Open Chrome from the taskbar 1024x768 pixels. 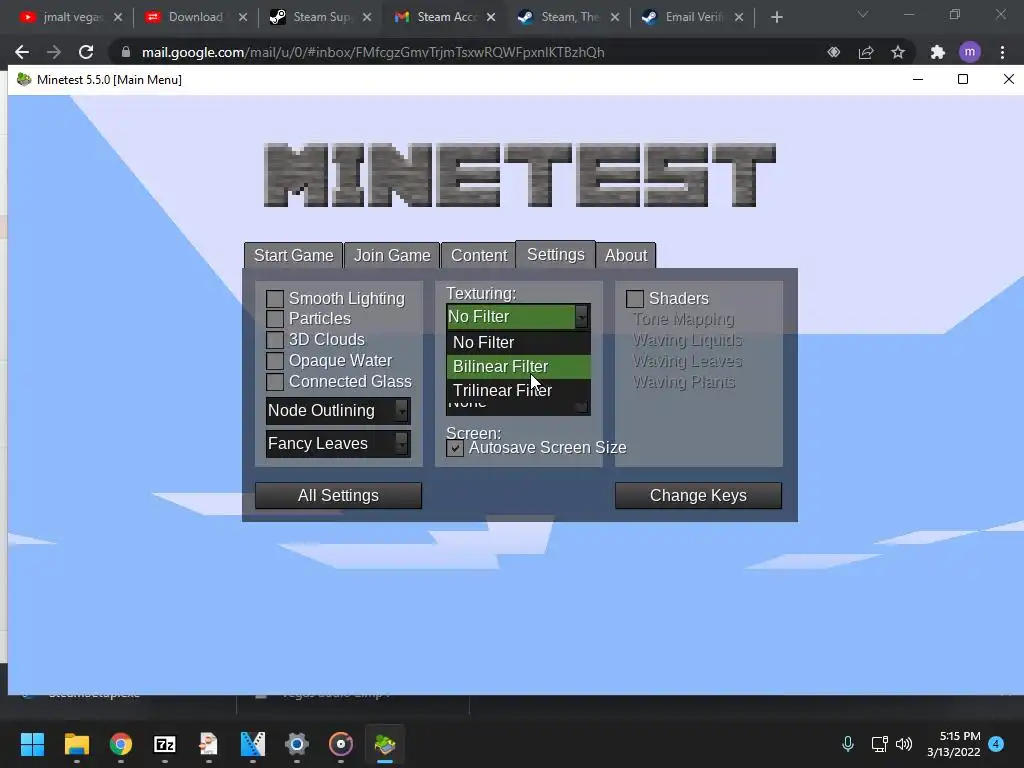pyautogui.click(x=121, y=744)
